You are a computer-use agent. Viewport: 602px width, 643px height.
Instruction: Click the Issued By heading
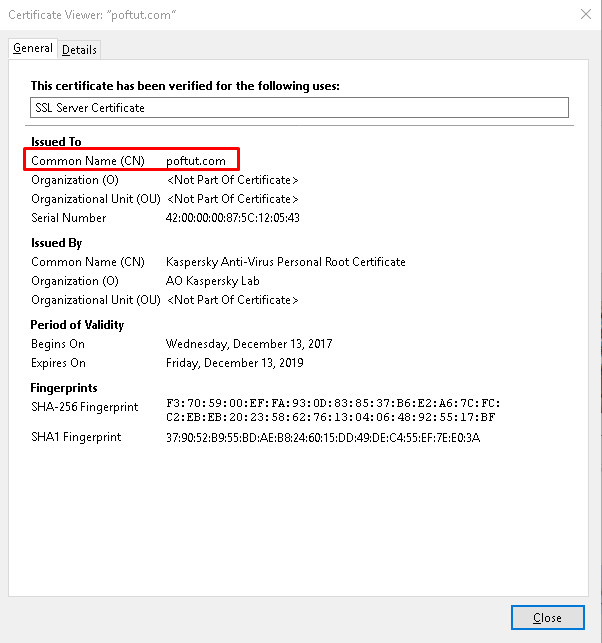(57, 243)
